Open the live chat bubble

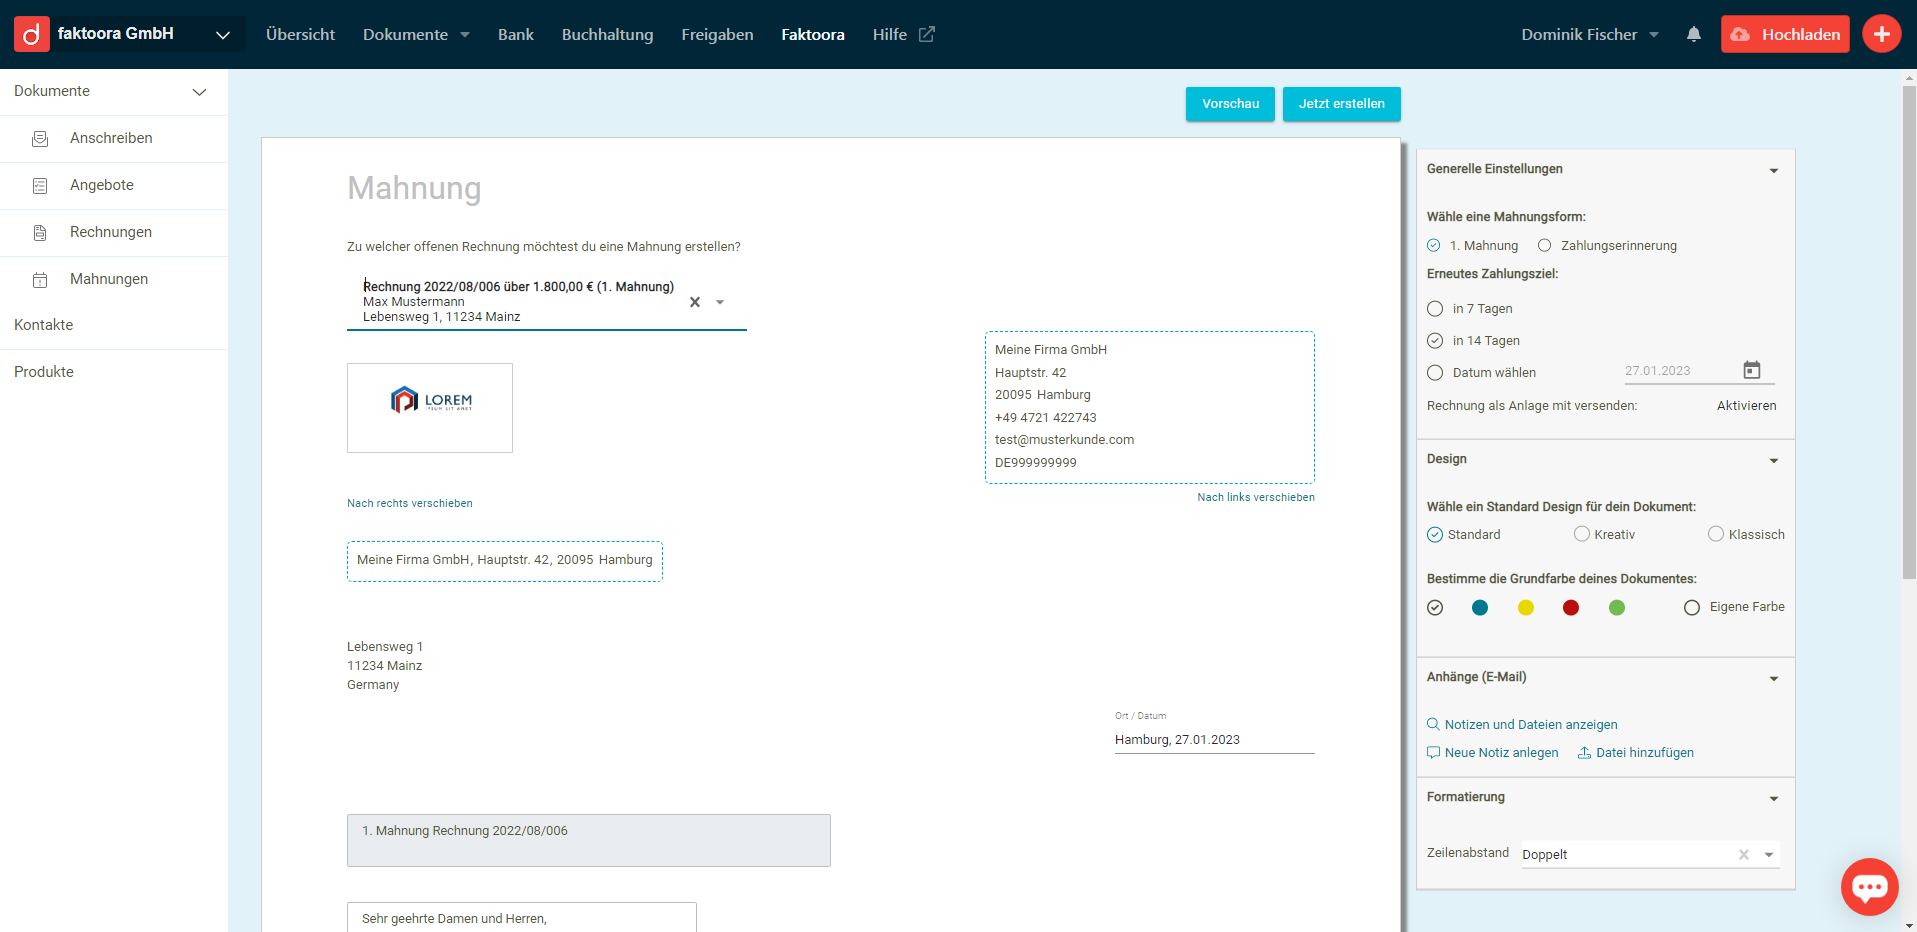(x=1868, y=886)
